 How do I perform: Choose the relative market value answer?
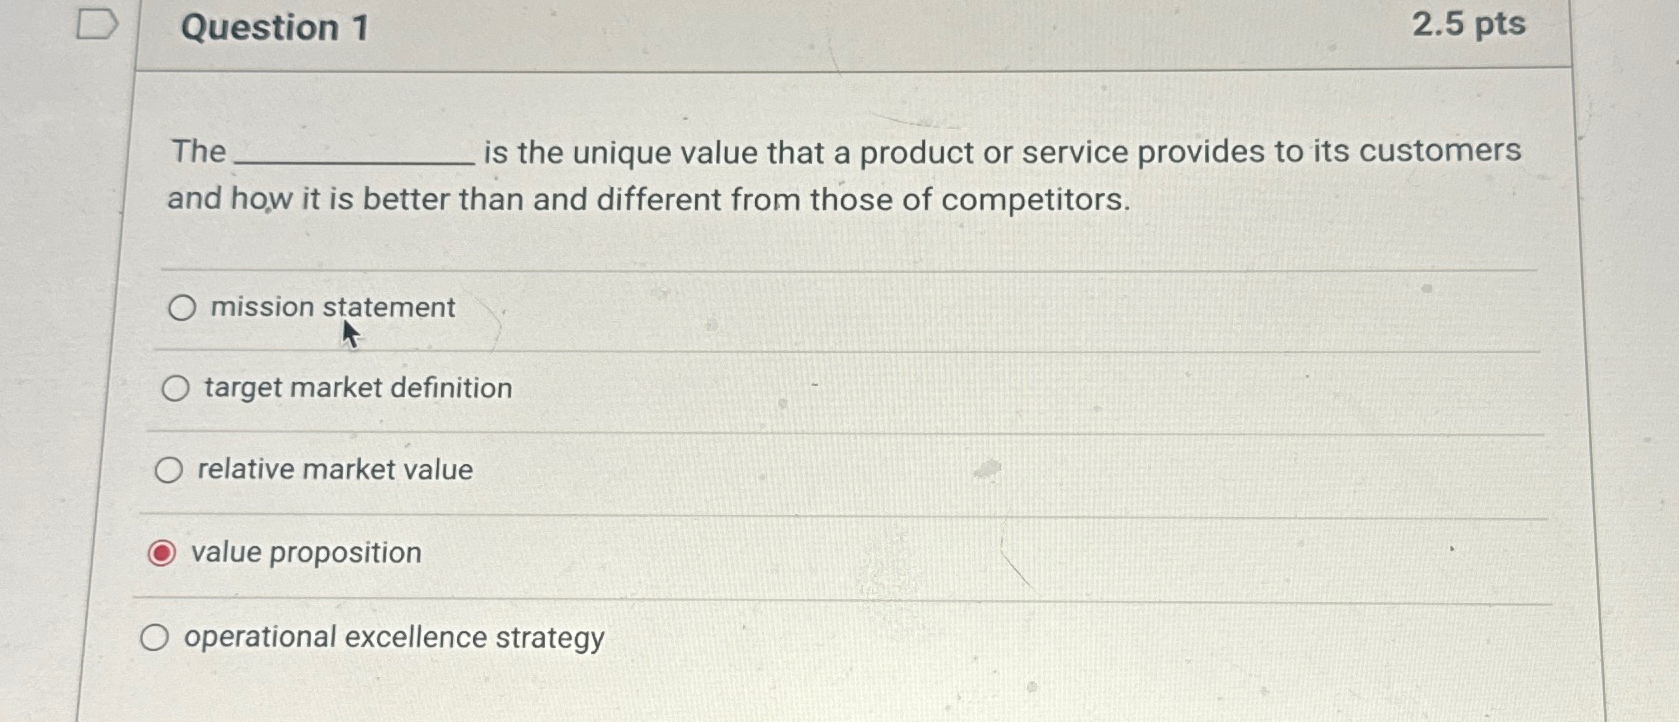[168, 468]
